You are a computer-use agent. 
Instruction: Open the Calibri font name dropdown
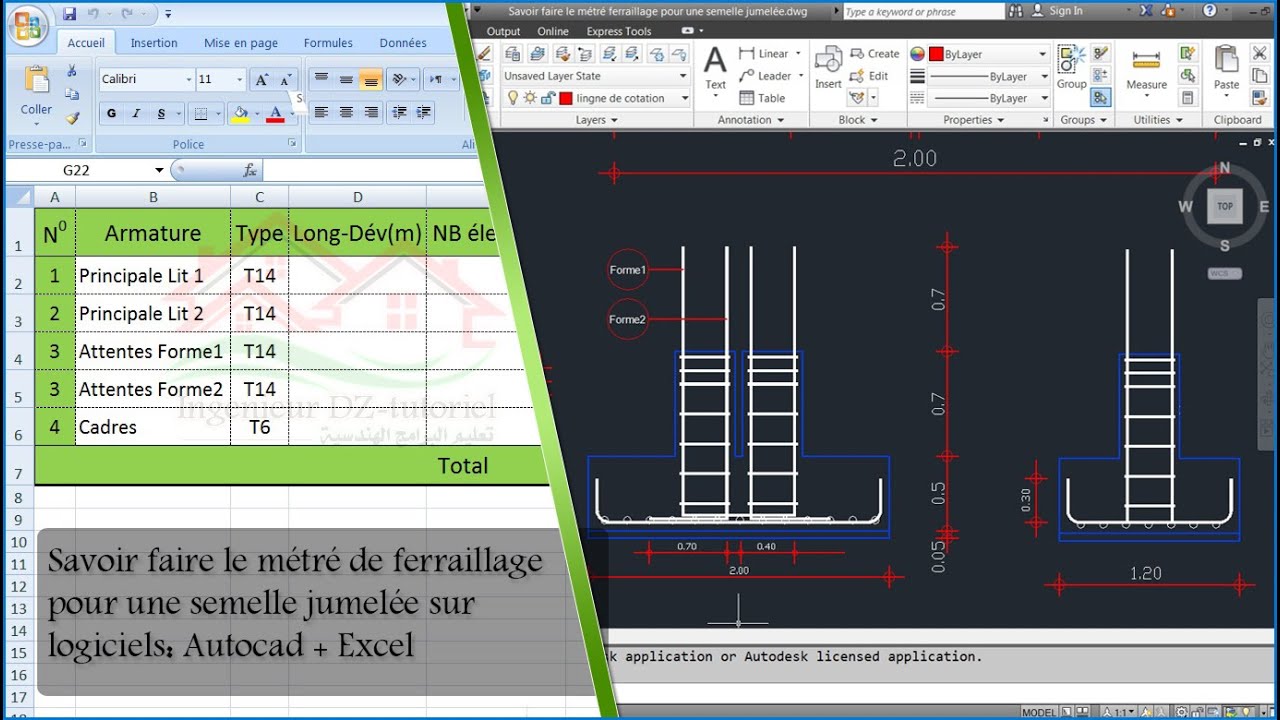click(188, 79)
